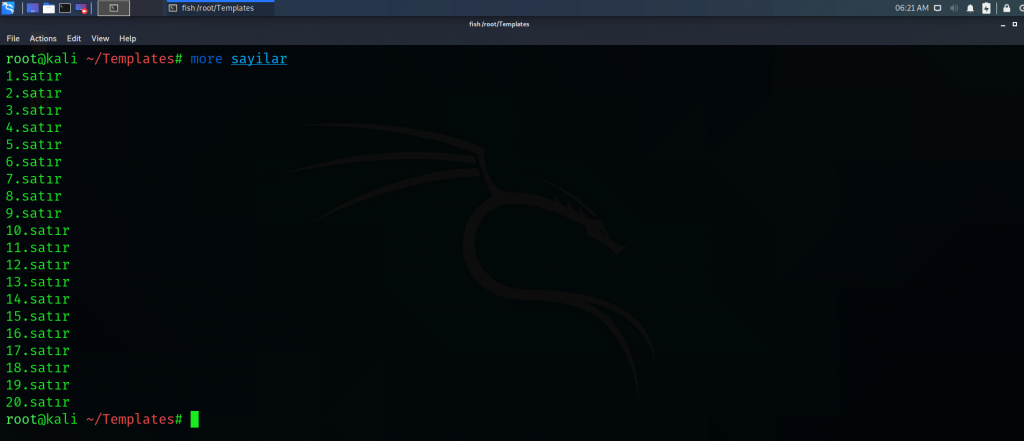Open the file manager folder icon
This screenshot has width=1024, height=441.
(x=48, y=8)
